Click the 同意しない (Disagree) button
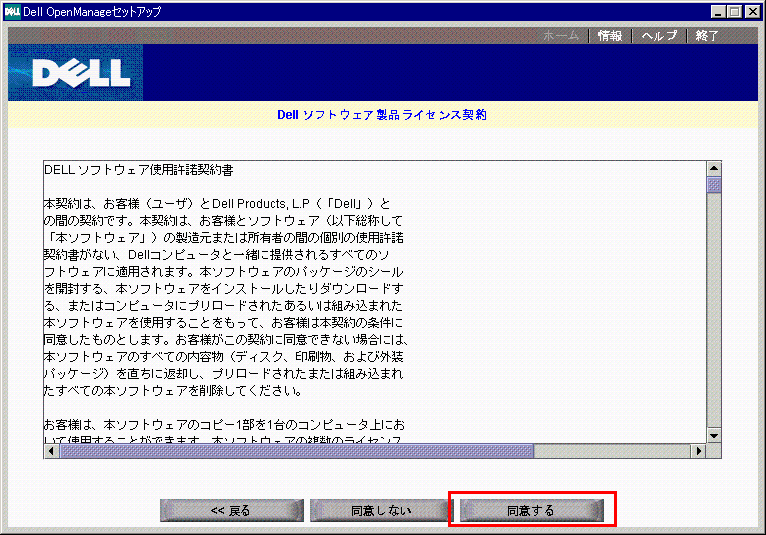766x535 pixels. (x=380, y=510)
